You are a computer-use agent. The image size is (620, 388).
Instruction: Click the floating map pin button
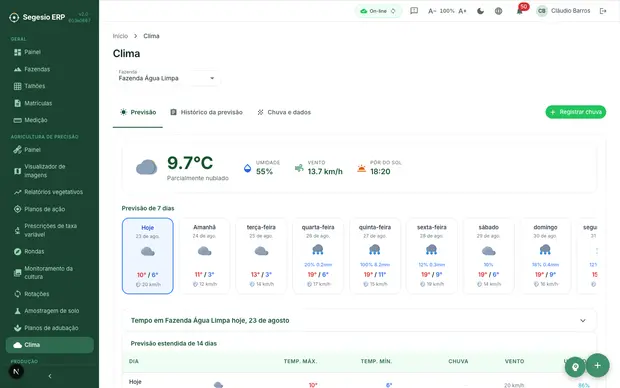pyautogui.click(x=575, y=367)
